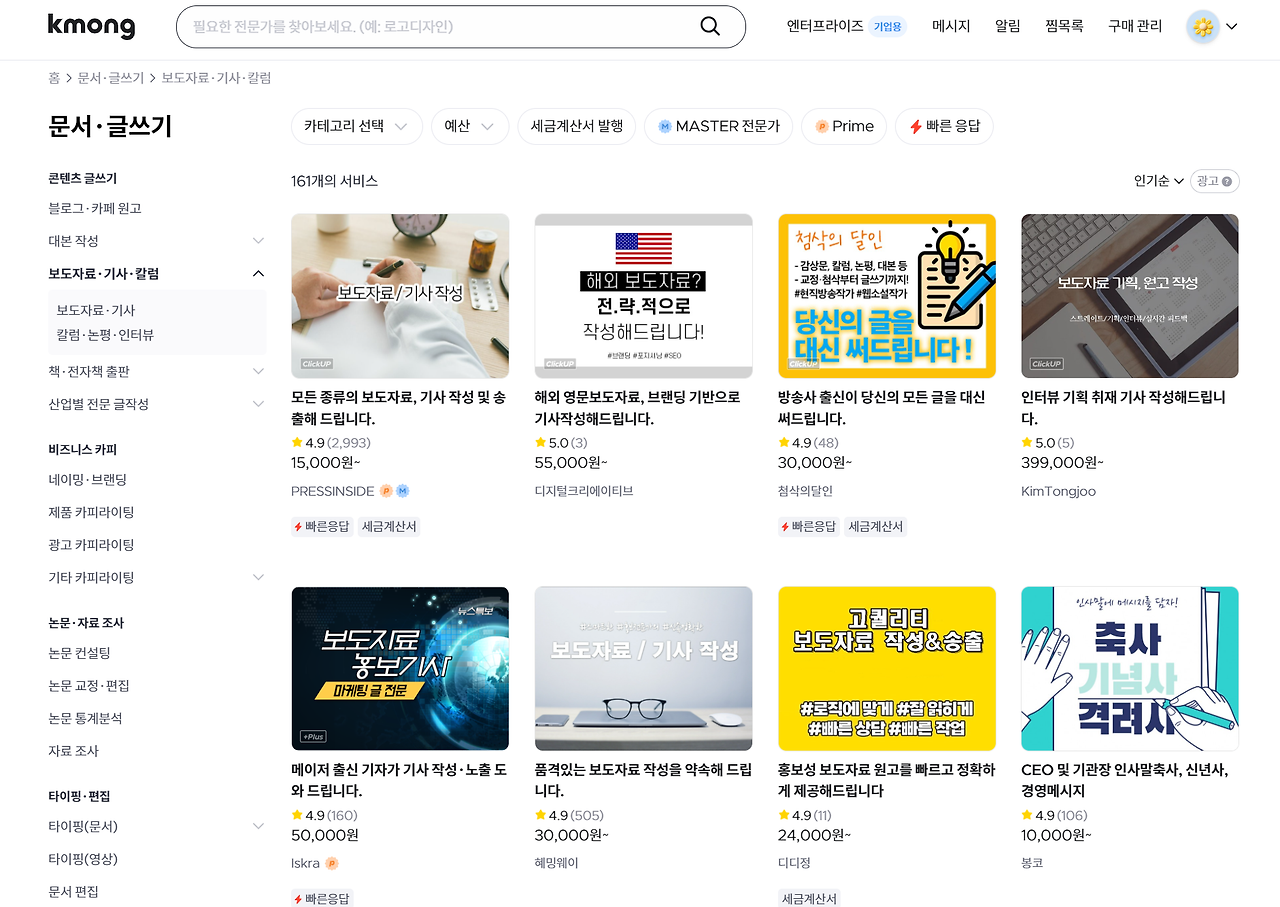This screenshot has width=1280, height=907.
Task: Expand the 대본 작성 category
Action: [x=258, y=241]
